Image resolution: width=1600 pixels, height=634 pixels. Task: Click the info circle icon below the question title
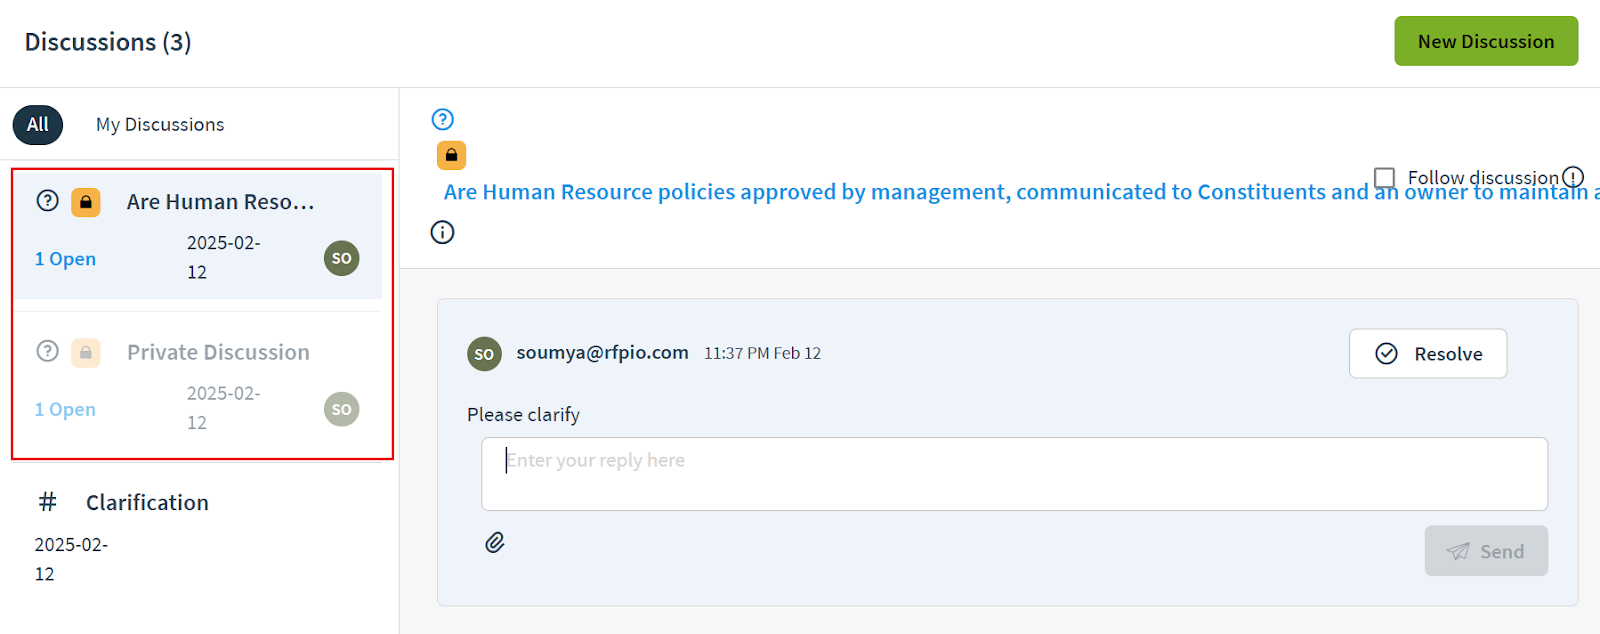(442, 232)
